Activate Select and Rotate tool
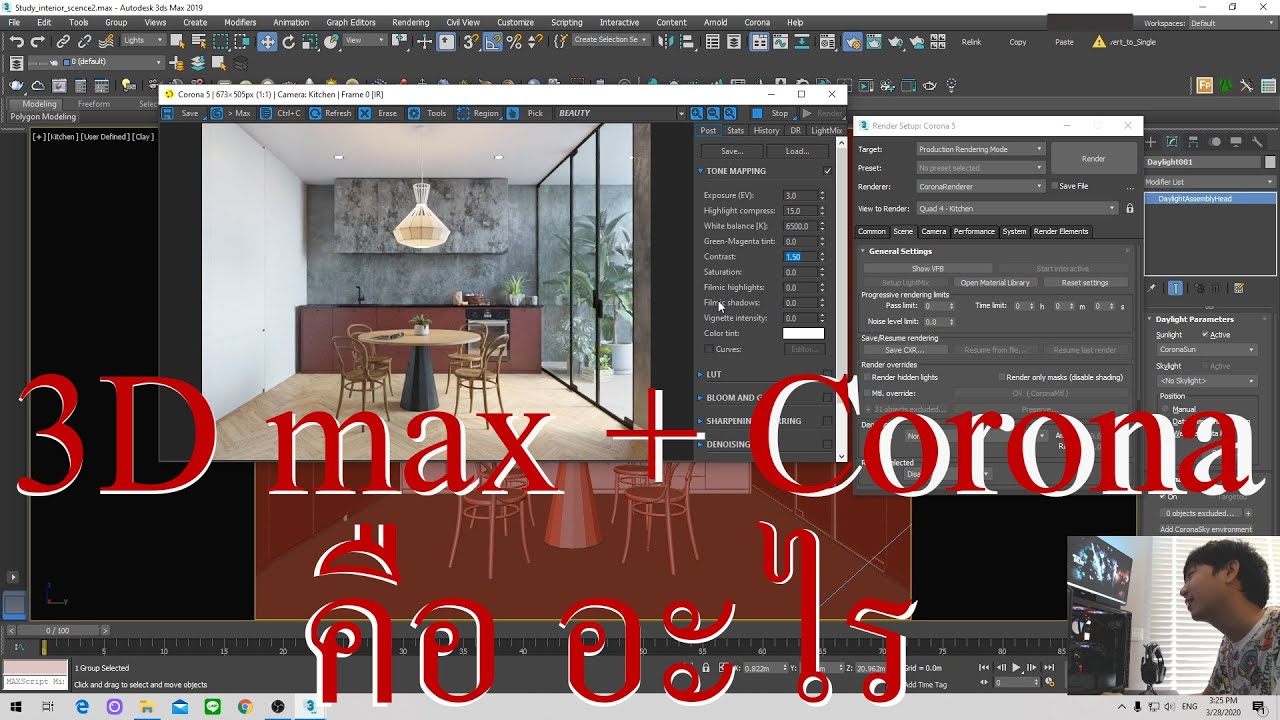This screenshot has width=1280, height=720. (x=289, y=41)
